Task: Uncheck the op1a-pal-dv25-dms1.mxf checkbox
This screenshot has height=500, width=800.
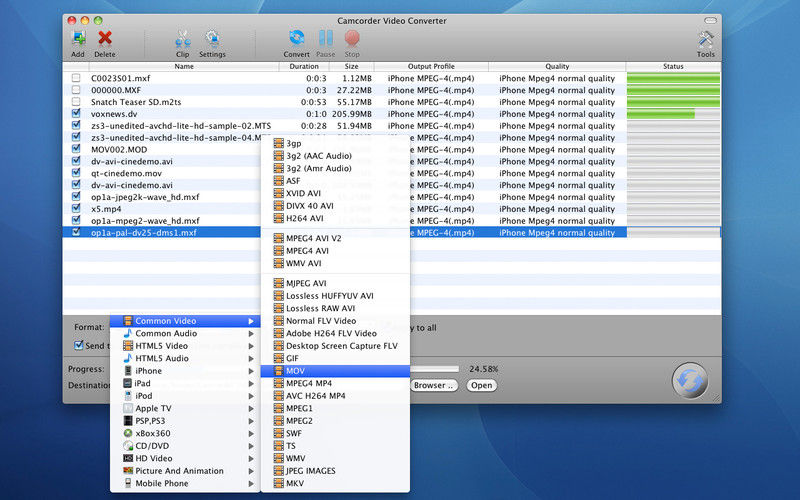Action: [76, 232]
